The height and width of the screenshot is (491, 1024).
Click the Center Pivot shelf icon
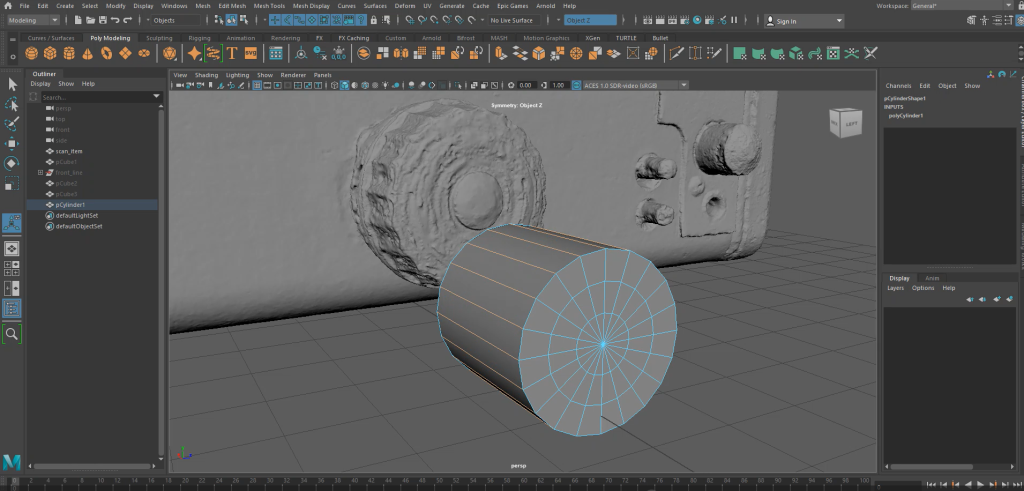[301, 53]
